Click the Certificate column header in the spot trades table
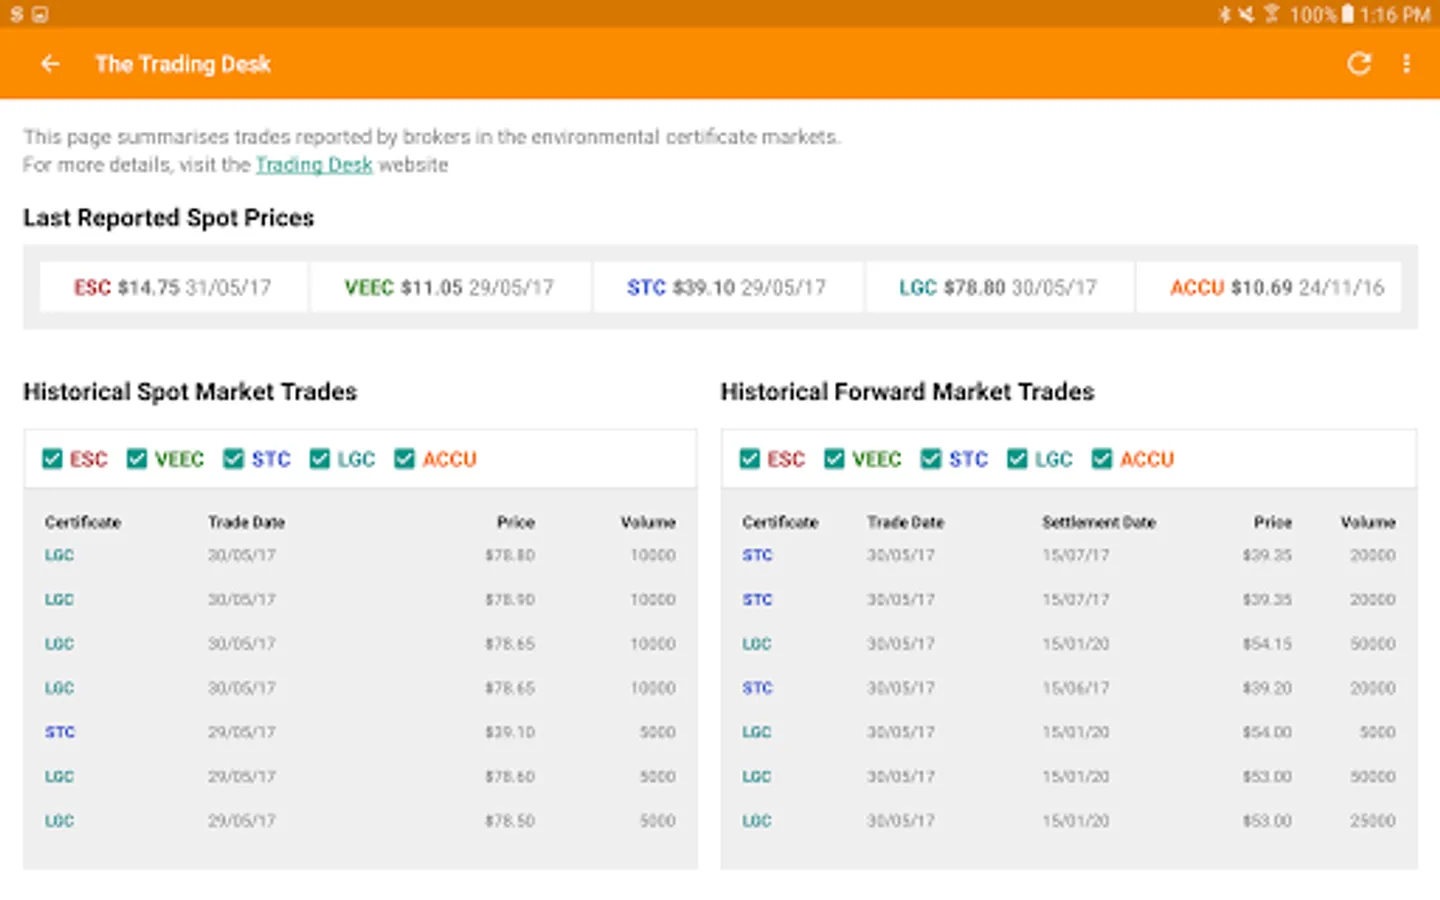The width and height of the screenshot is (1440, 900). (x=83, y=522)
